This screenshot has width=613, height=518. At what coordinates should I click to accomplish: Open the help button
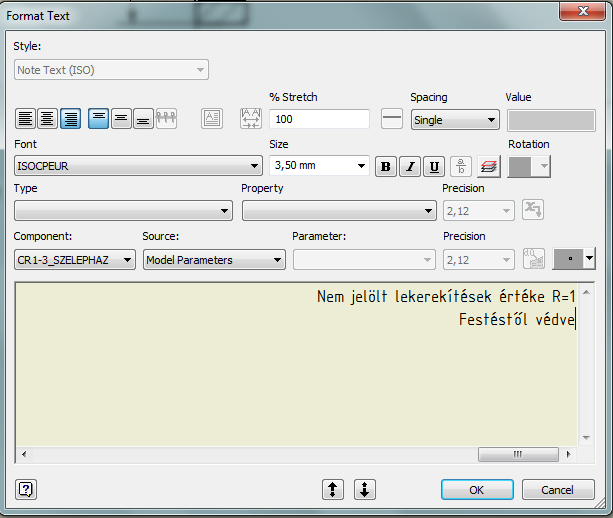click(x=26, y=489)
